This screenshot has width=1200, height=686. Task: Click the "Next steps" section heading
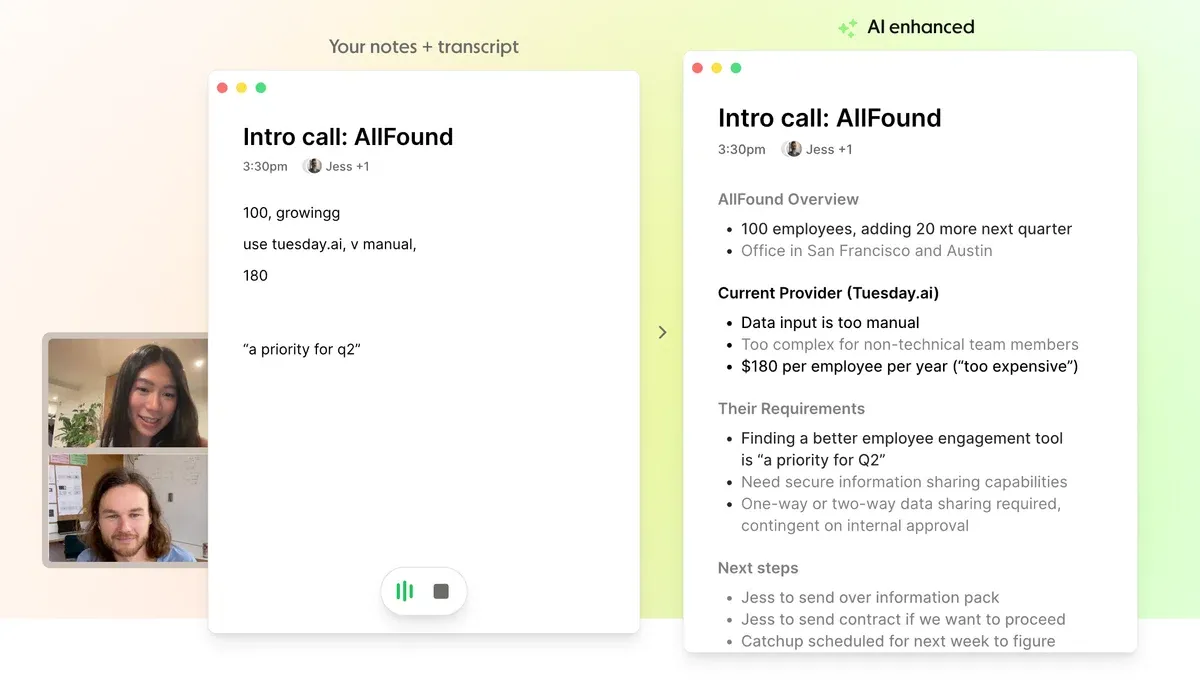[x=758, y=568]
